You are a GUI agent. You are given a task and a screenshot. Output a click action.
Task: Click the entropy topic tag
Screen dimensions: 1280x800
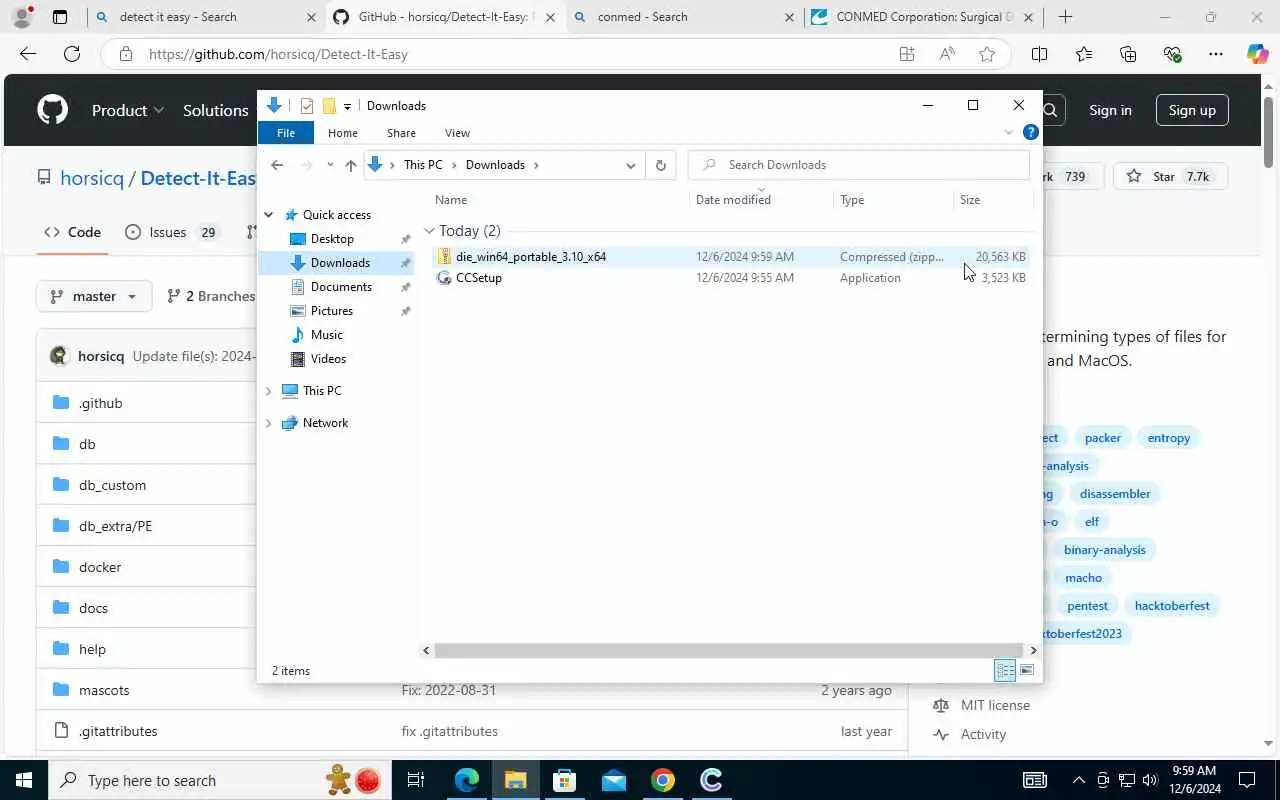(1169, 437)
